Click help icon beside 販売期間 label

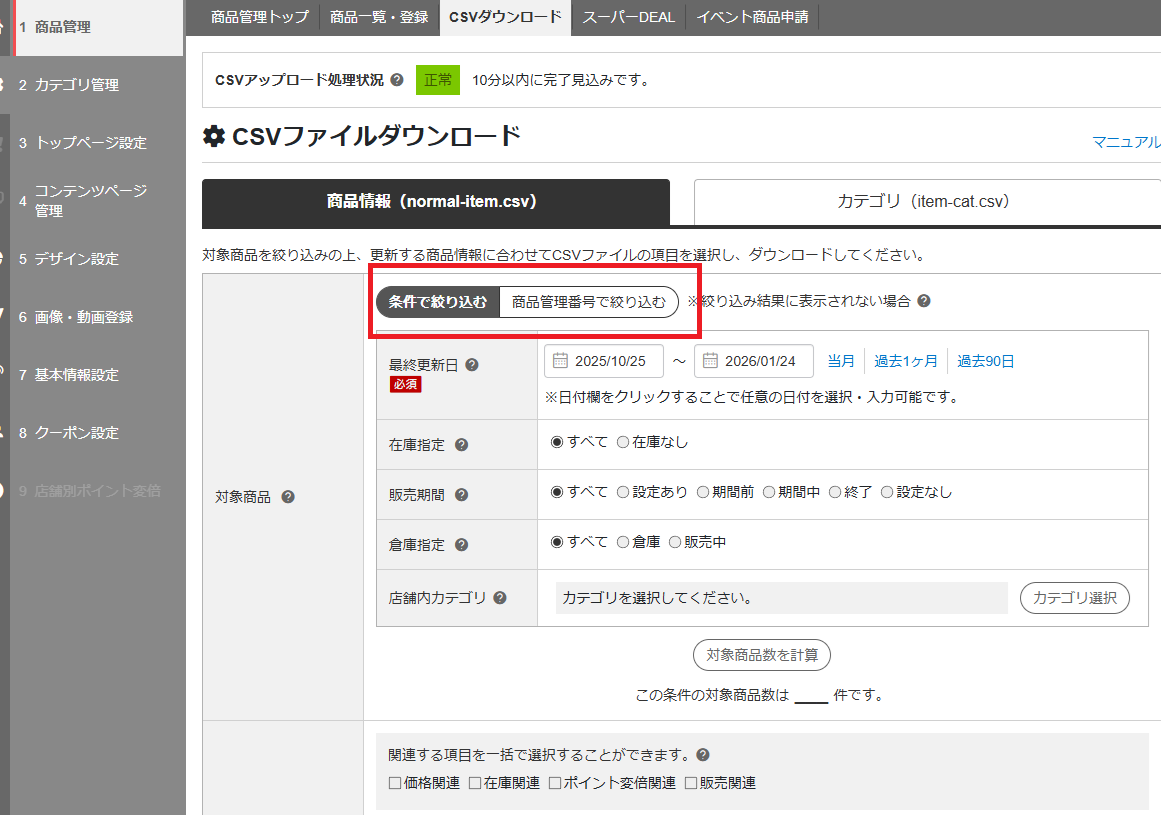tap(461, 495)
